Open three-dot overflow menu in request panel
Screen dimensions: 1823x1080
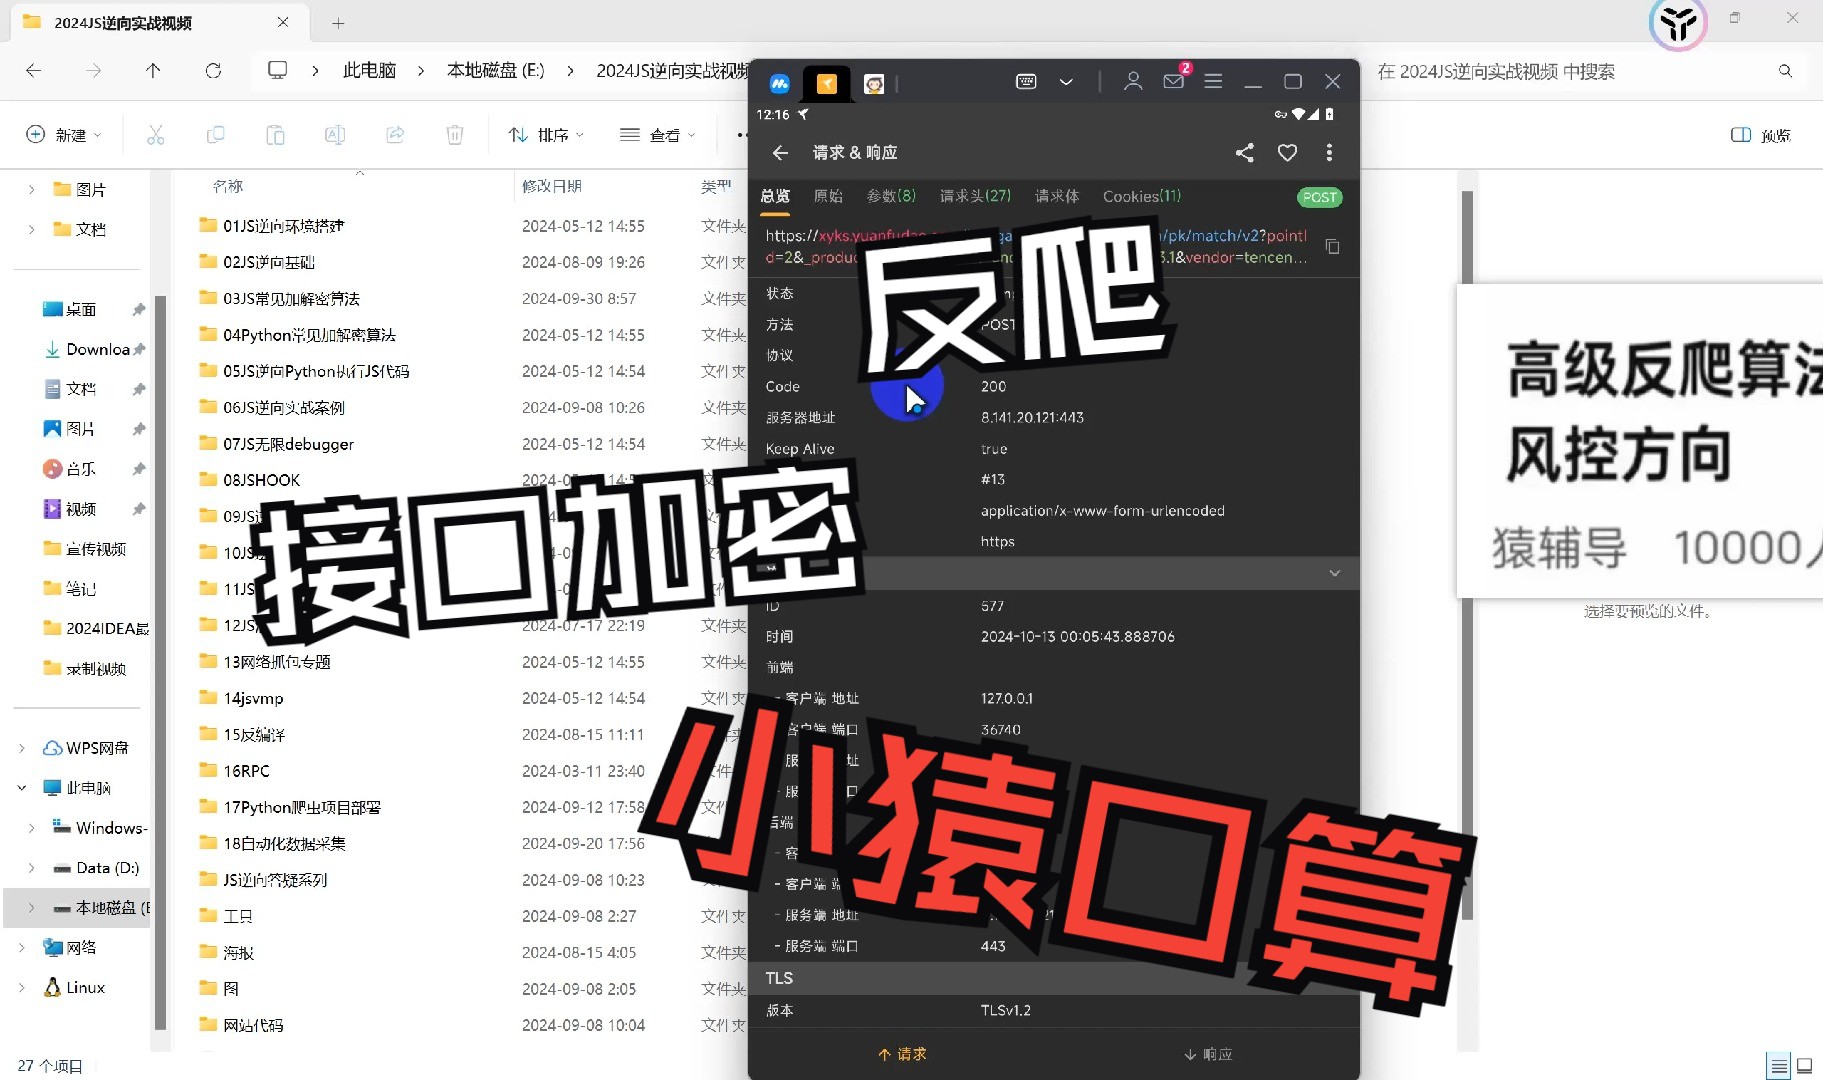click(x=1329, y=152)
